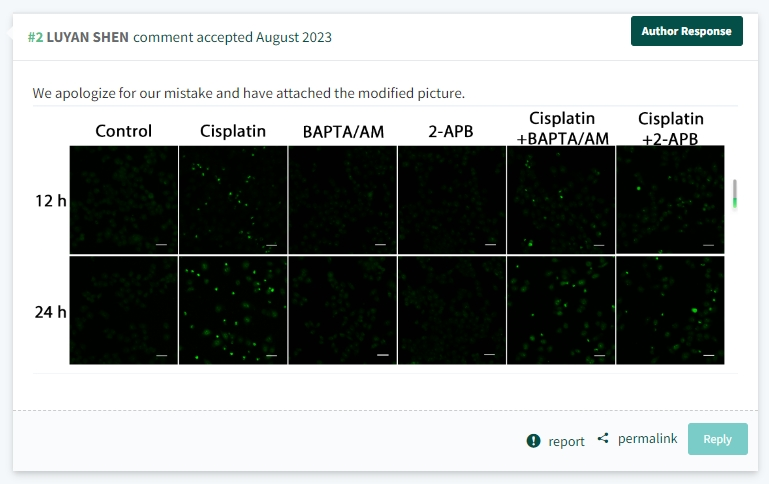Open the Author Response badge

click(x=687, y=31)
